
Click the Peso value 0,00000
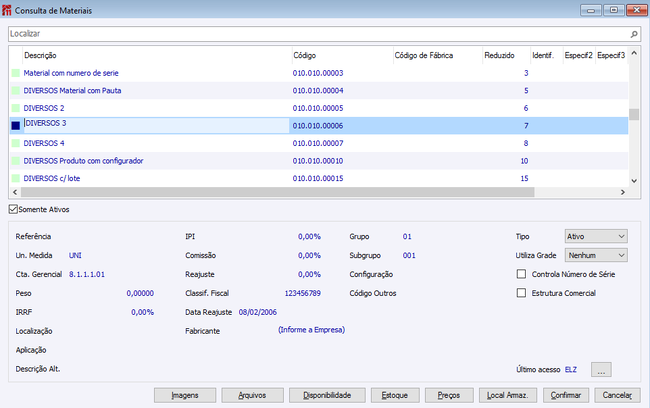(x=140, y=293)
